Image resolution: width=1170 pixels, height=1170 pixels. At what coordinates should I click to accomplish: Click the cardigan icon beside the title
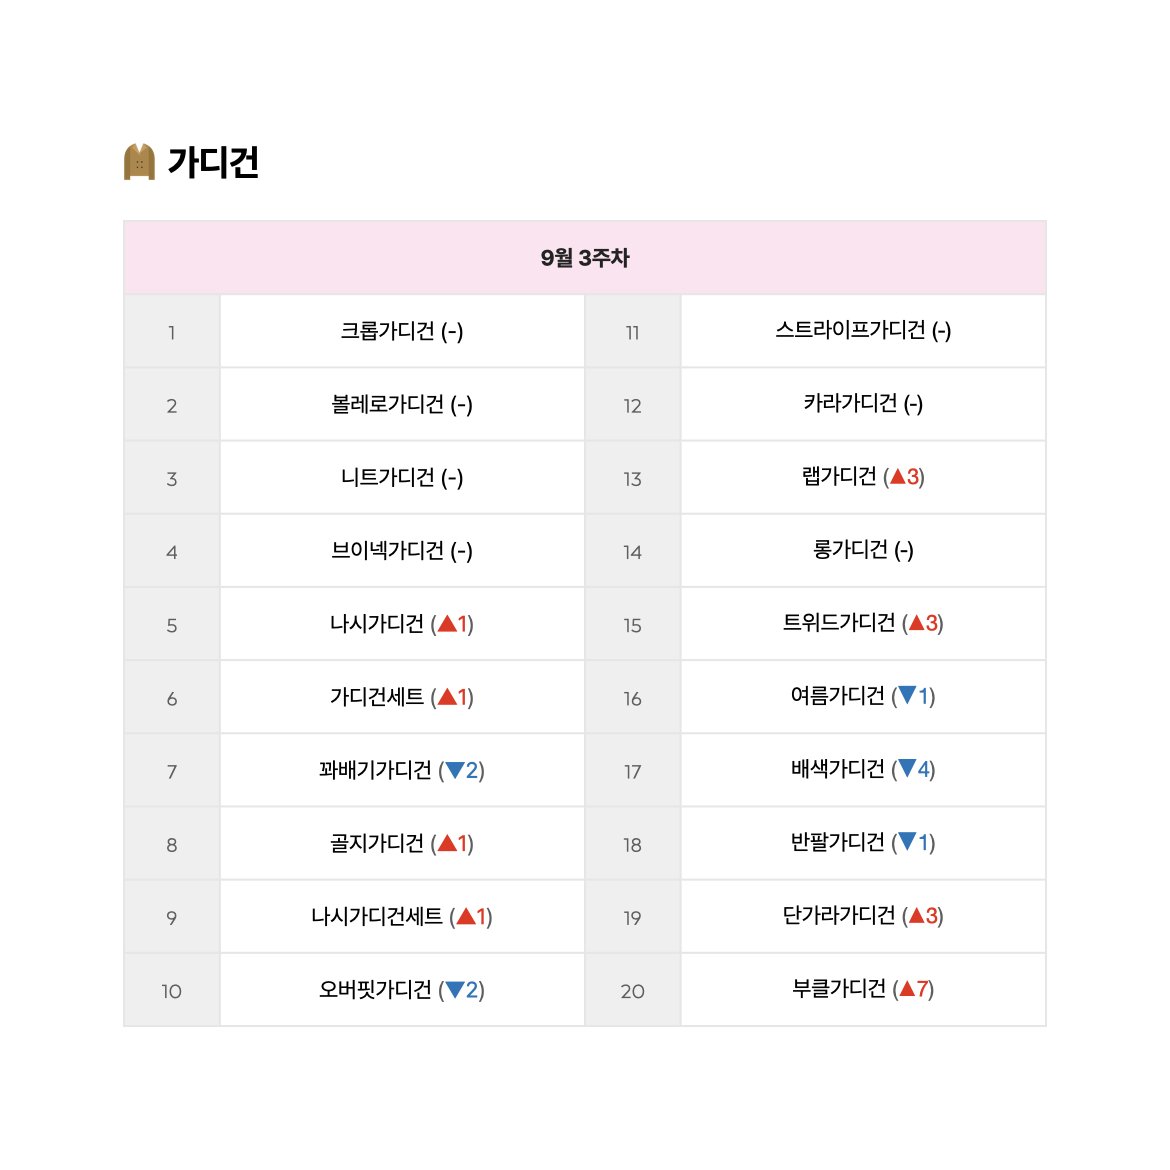pyautogui.click(x=140, y=161)
